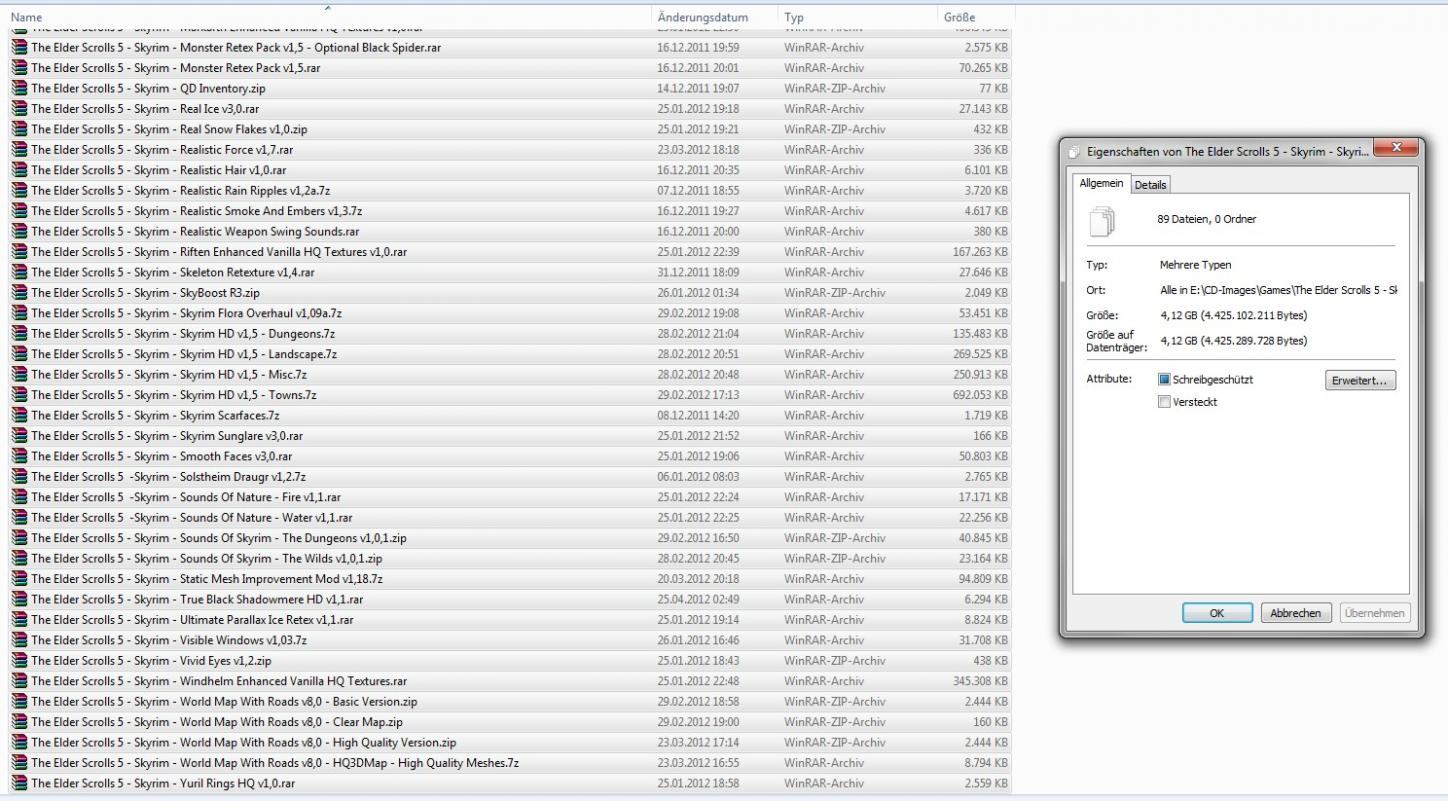The width and height of the screenshot is (1448, 801).
Task: Click the archive icon of Ultimate Parallax Ice Retex
Action: 19,620
